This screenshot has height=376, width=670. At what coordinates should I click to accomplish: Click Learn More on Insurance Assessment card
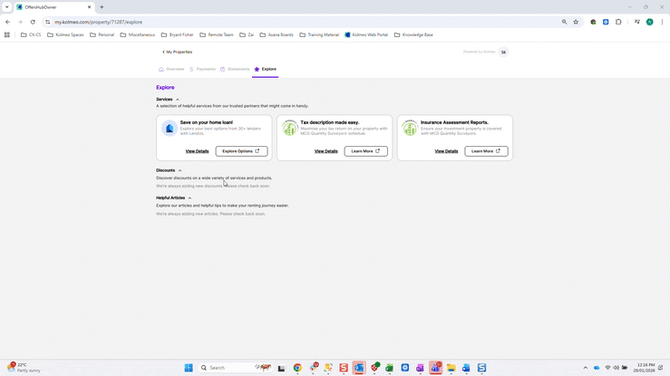tap(486, 151)
